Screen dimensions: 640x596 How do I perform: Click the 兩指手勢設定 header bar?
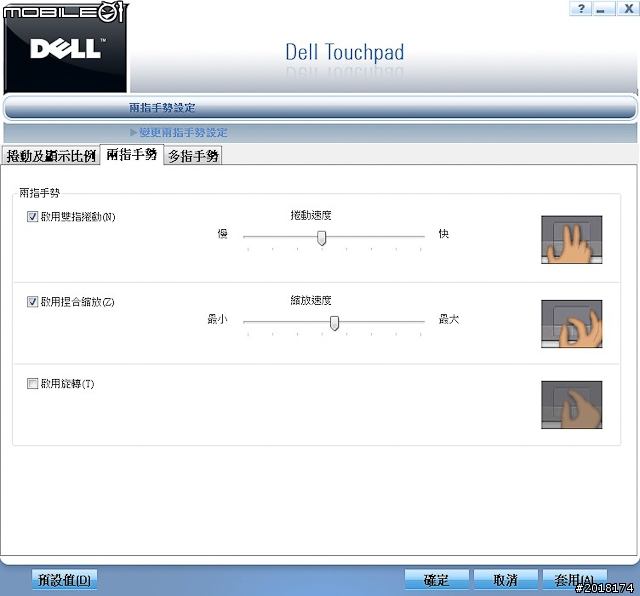point(320,108)
